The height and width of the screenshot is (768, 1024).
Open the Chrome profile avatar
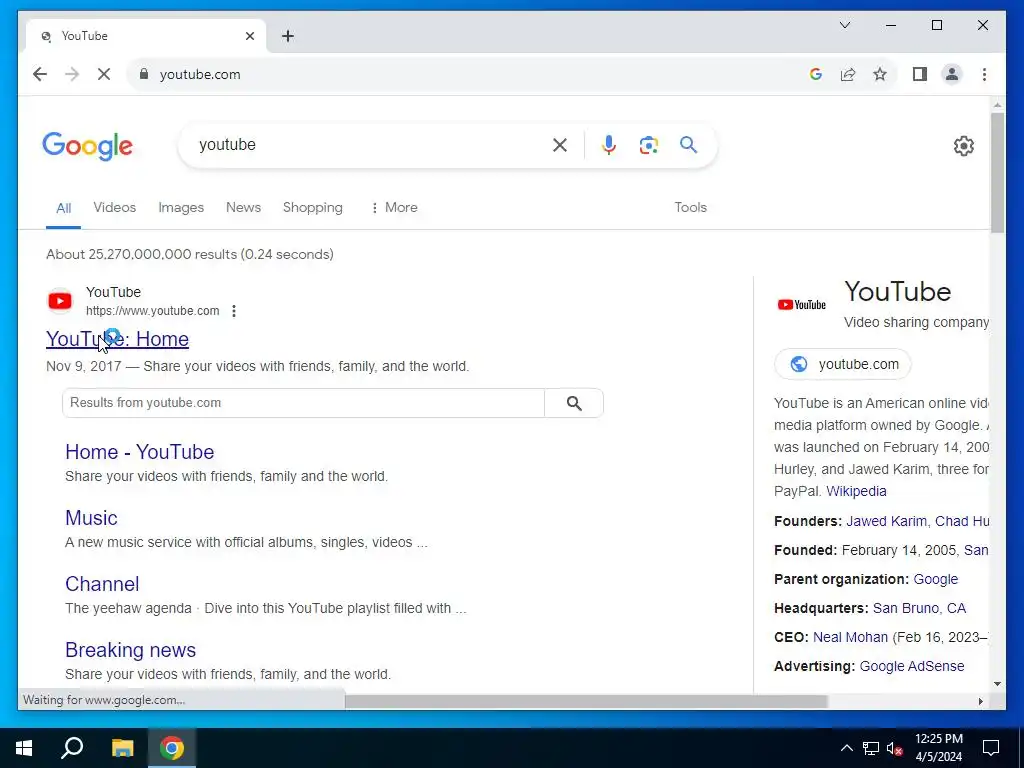(952, 74)
